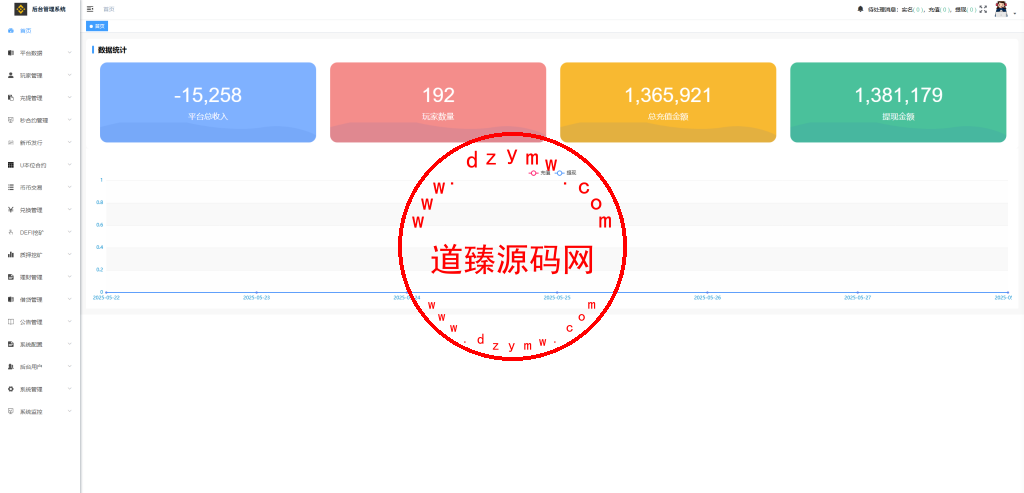
Task: Click the 秒合约管理 sidebar icon
Action: [10, 120]
